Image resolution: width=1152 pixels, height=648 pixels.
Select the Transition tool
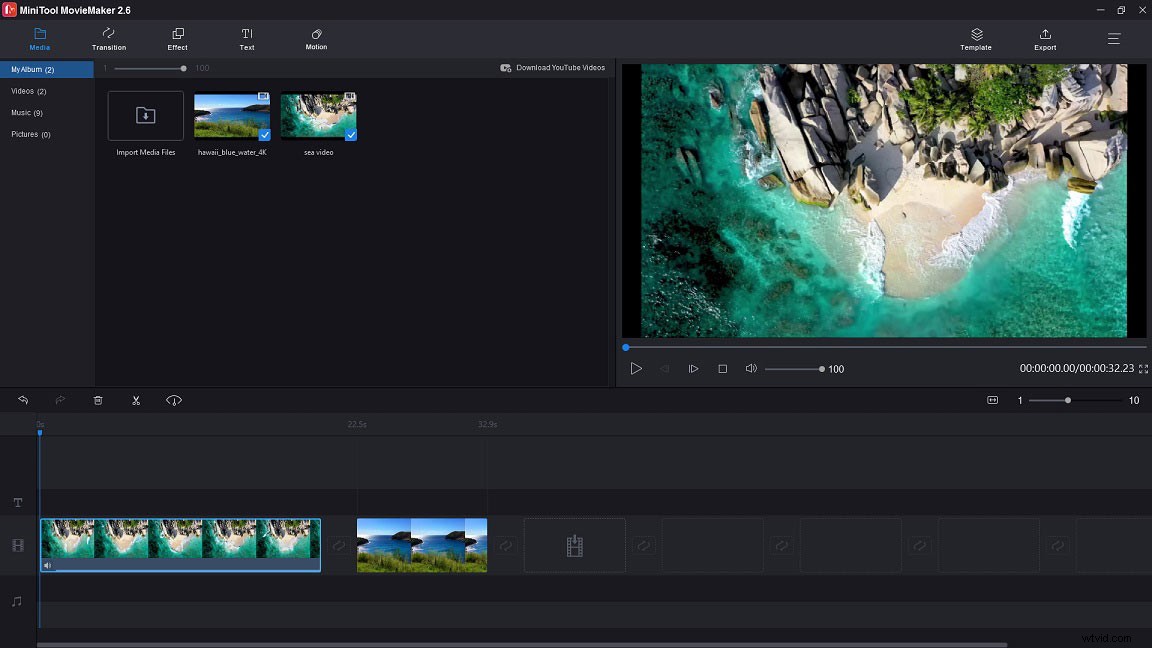pos(108,40)
